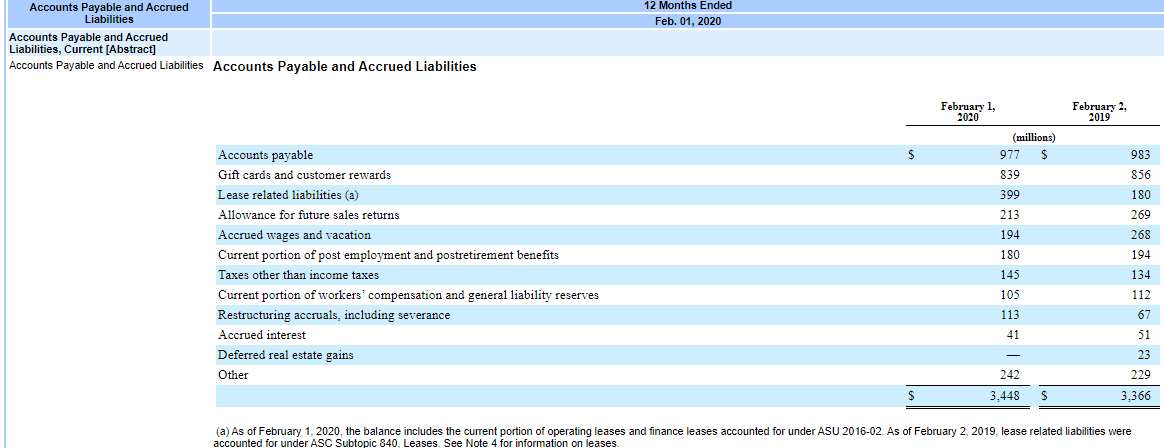This screenshot has height=448, width=1164.
Task: Click Accounts payable 2019 value 983
Action: tap(1141, 155)
